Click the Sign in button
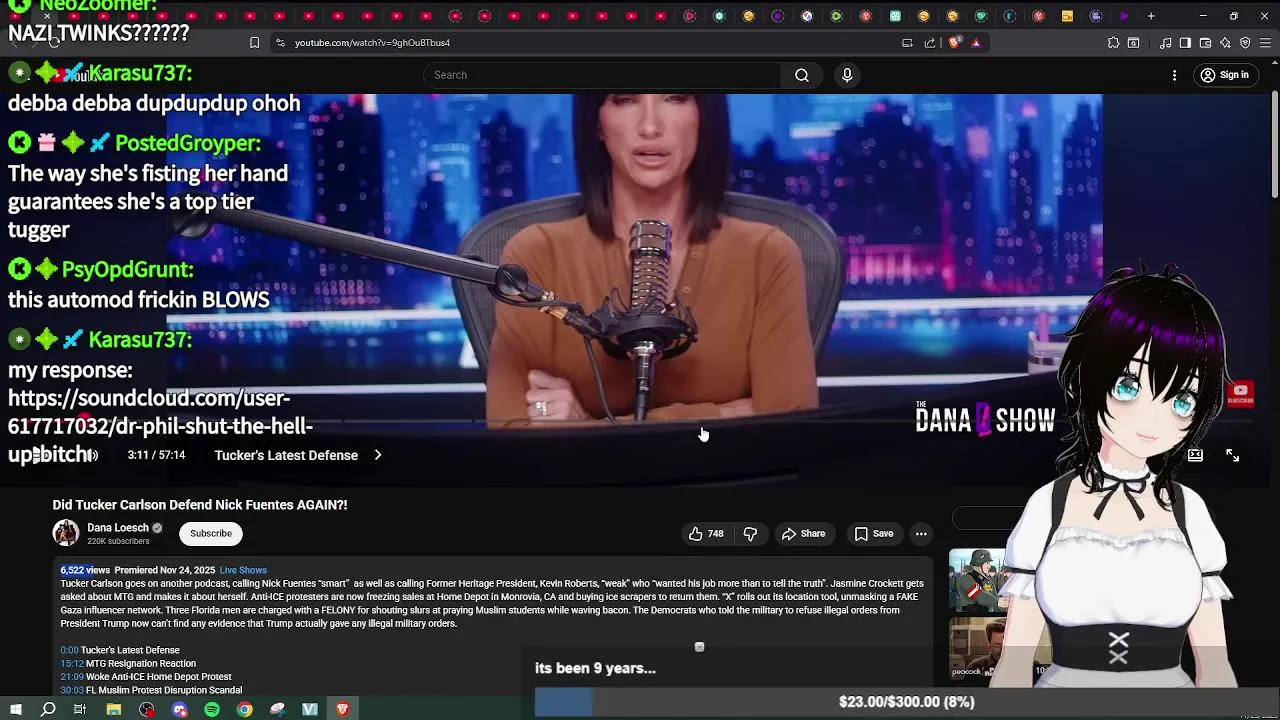The width and height of the screenshot is (1280, 720). [1226, 75]
